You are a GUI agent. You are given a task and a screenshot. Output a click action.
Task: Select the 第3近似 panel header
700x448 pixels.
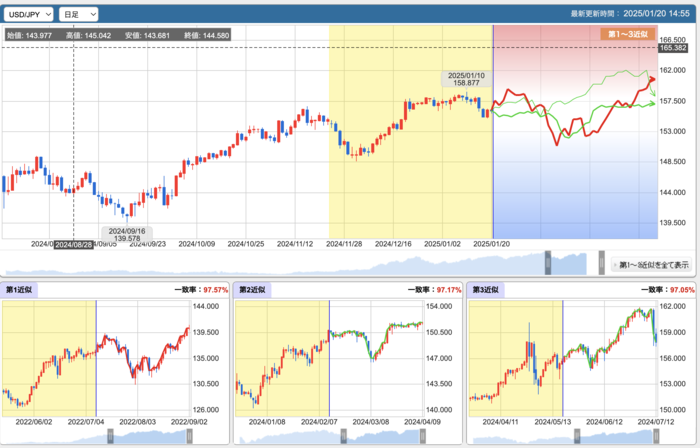coord(487,289)
